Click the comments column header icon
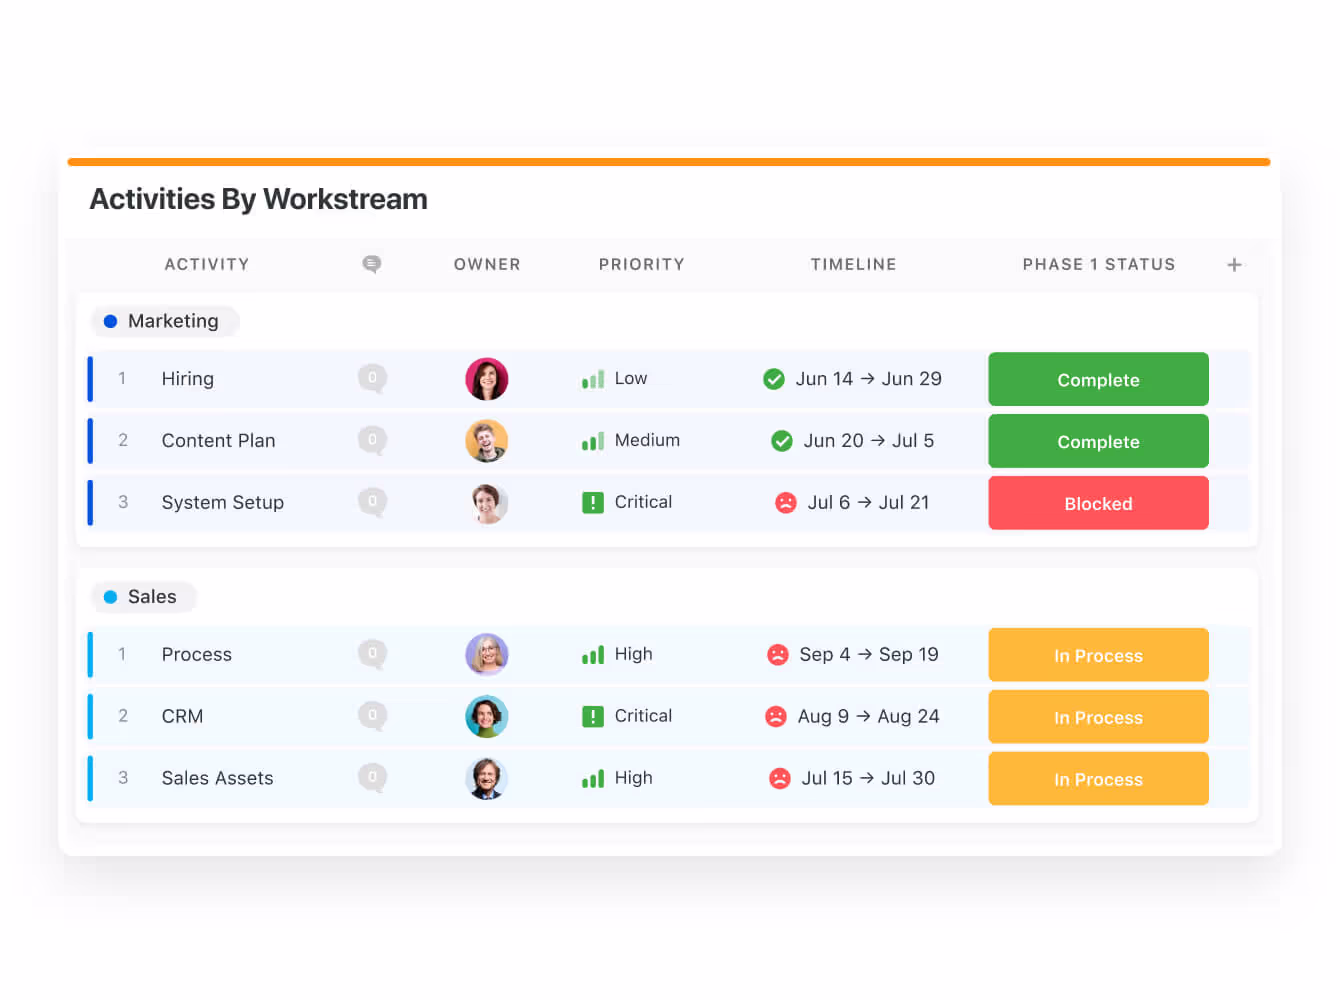Viewport: 1340px width, 1000px height. tap(371, 264)
